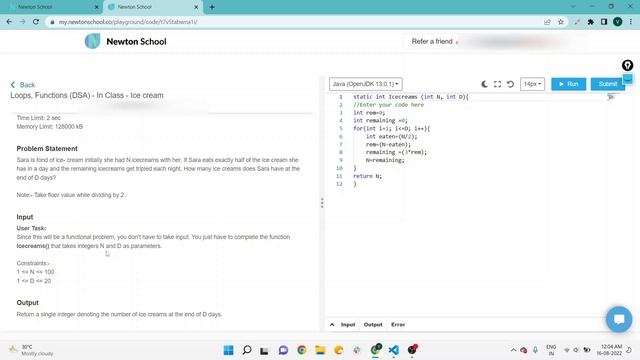Click the return N line in the editor

coord(367,176)
